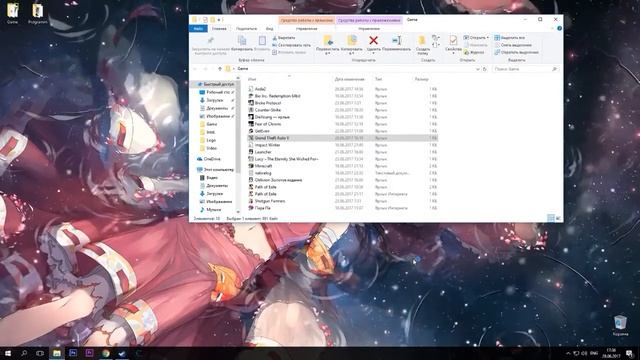The image size is (640, 360).
Task: Click the refresh icon beside address bar
Action: (x=485, y=69)
